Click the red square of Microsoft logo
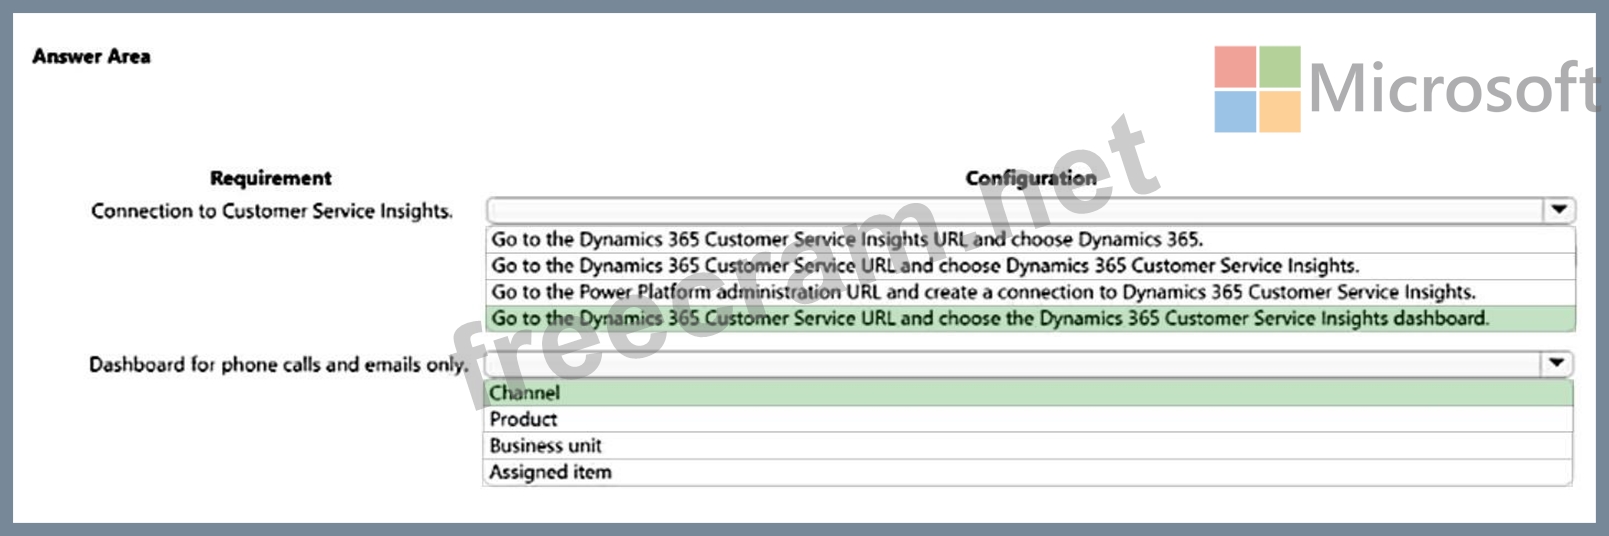 point(1235,67)
